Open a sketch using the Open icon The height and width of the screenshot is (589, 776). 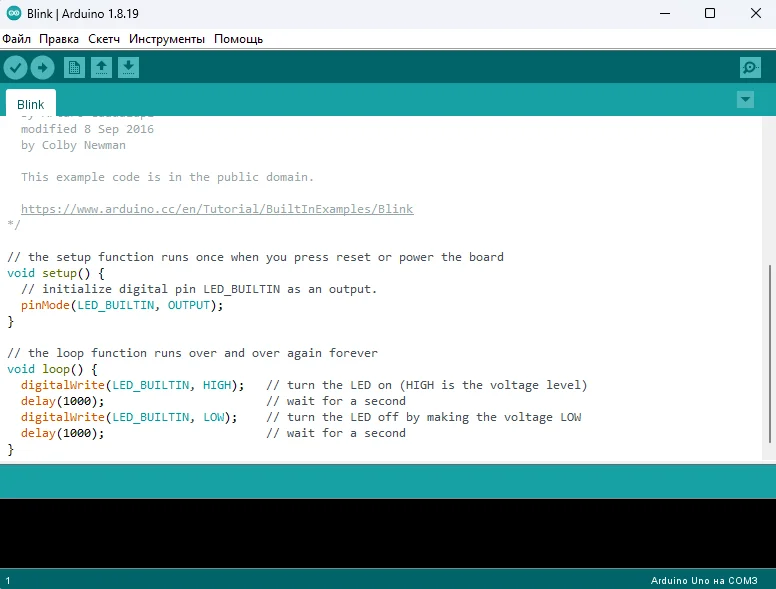101,67
